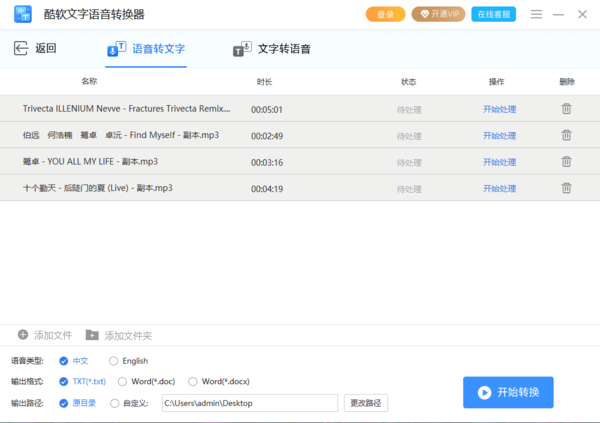Click the output path text field
The width and height of the screenshot is (600, 423).
coord(249,403)
